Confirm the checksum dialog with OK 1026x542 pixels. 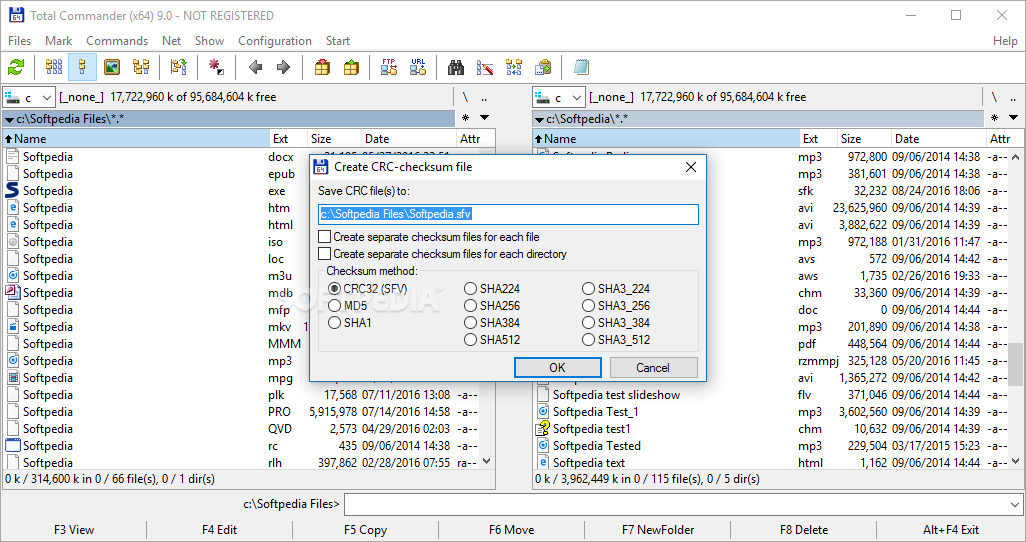557,368
